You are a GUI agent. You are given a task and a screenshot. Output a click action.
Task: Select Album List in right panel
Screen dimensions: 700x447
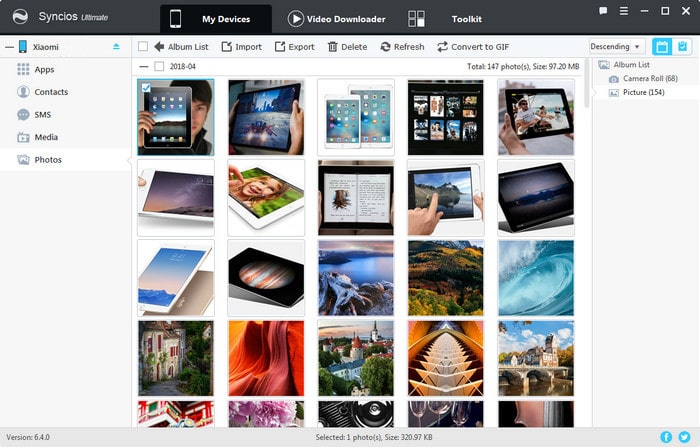(625, 65)
